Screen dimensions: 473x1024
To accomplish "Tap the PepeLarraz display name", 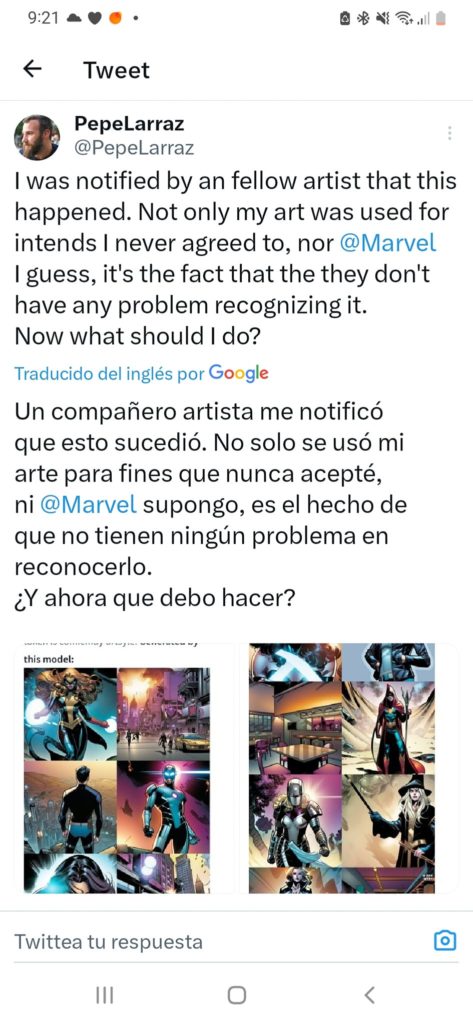I will coord(130,124).
